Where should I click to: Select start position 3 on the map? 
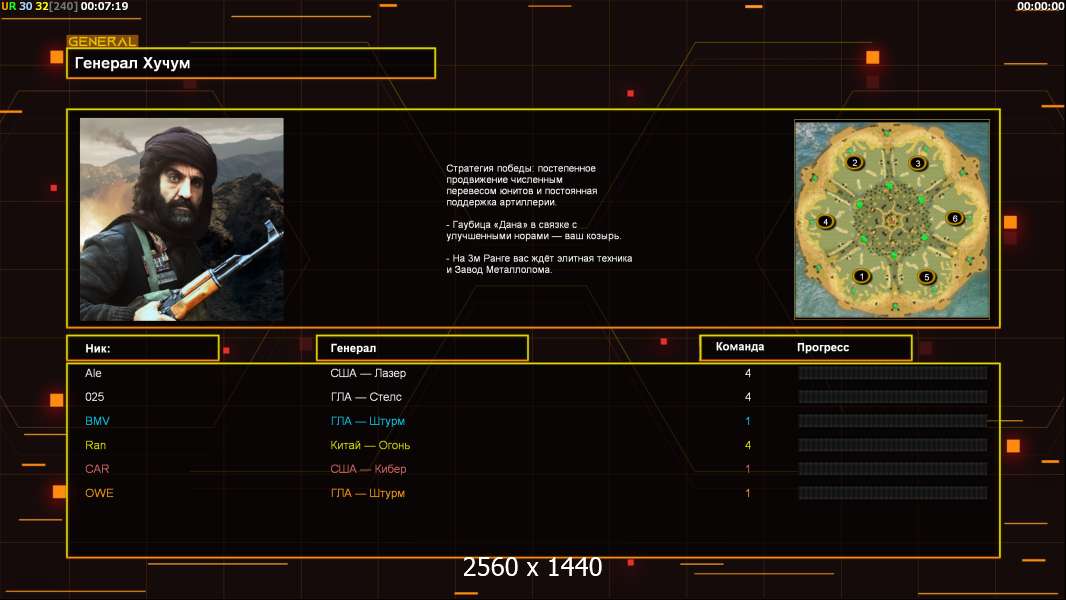[x=918, y=163]
